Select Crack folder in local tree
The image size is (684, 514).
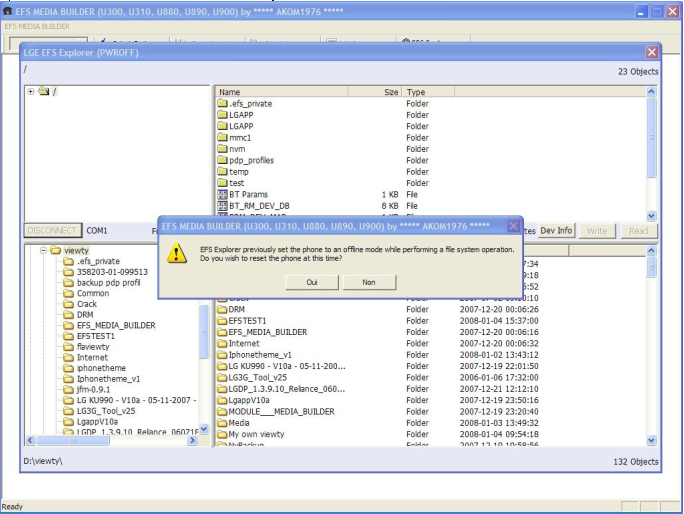pyautogui.click(x=87, y=304)
